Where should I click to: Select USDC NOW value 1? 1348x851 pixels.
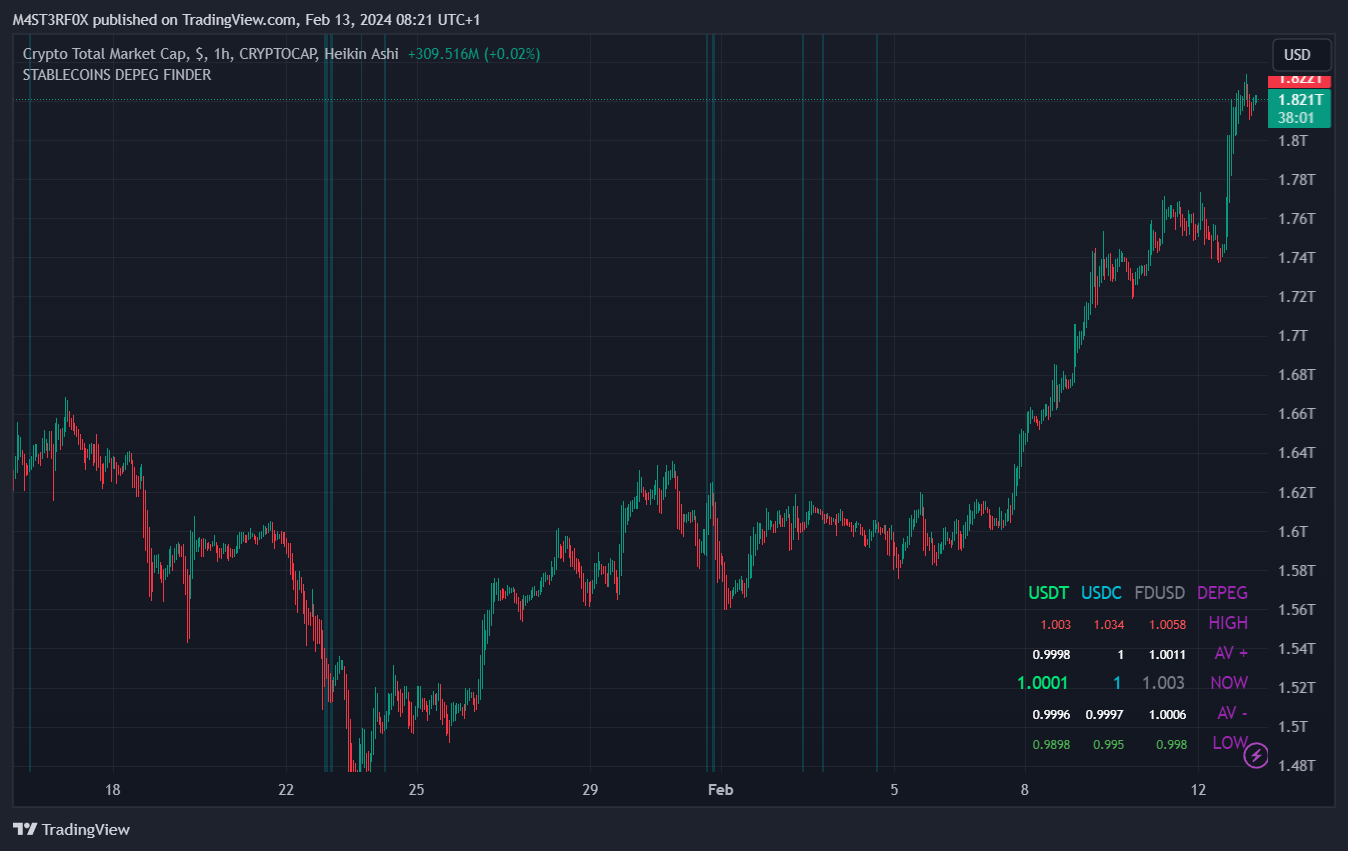pyautogui.click(x=1117, y=683)
